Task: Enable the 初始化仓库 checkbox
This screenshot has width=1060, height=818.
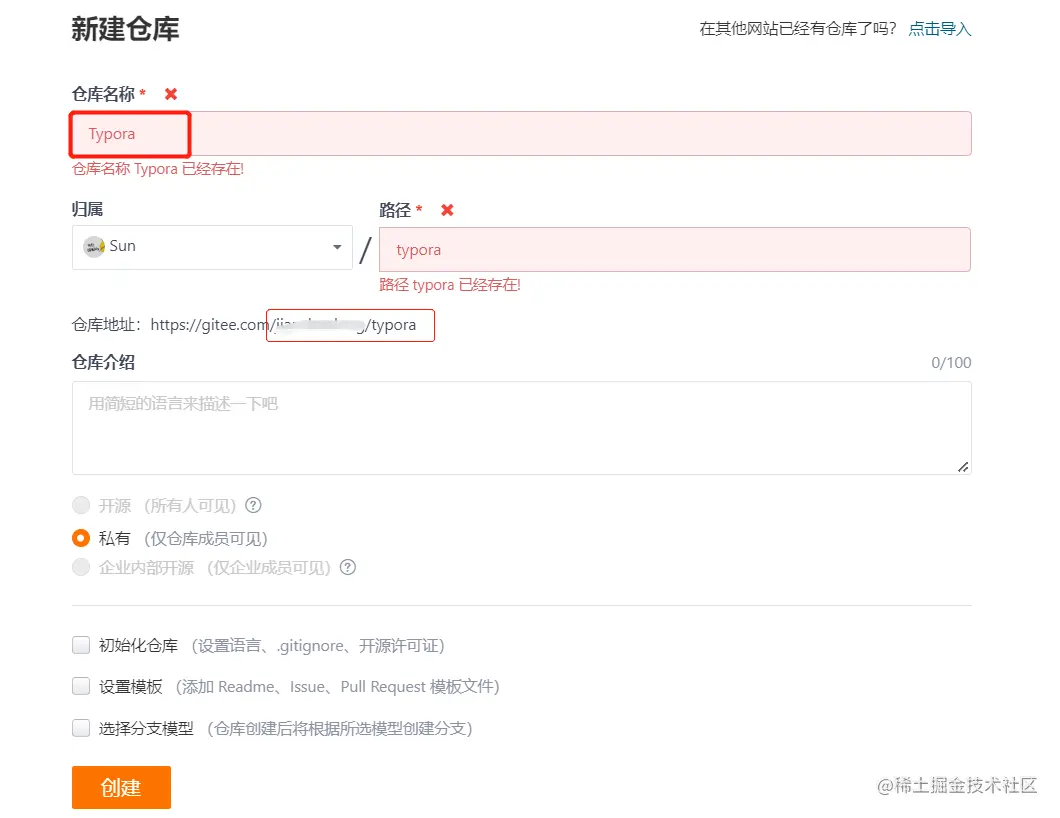Action: click(x=81, y=645)
